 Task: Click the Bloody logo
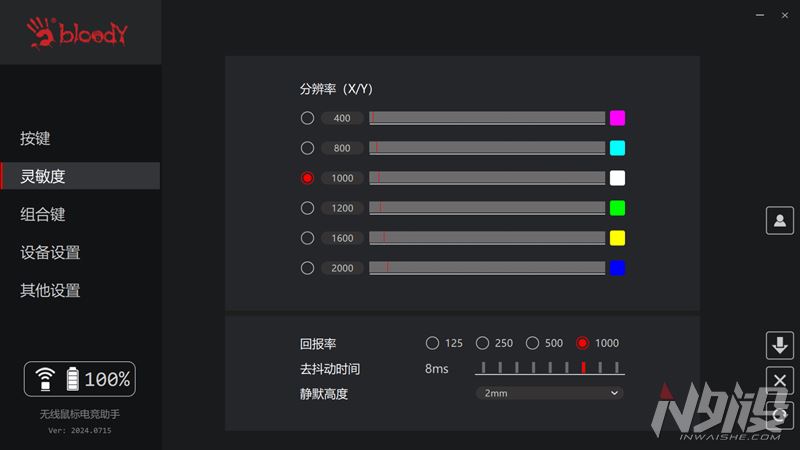coord(80,33)
